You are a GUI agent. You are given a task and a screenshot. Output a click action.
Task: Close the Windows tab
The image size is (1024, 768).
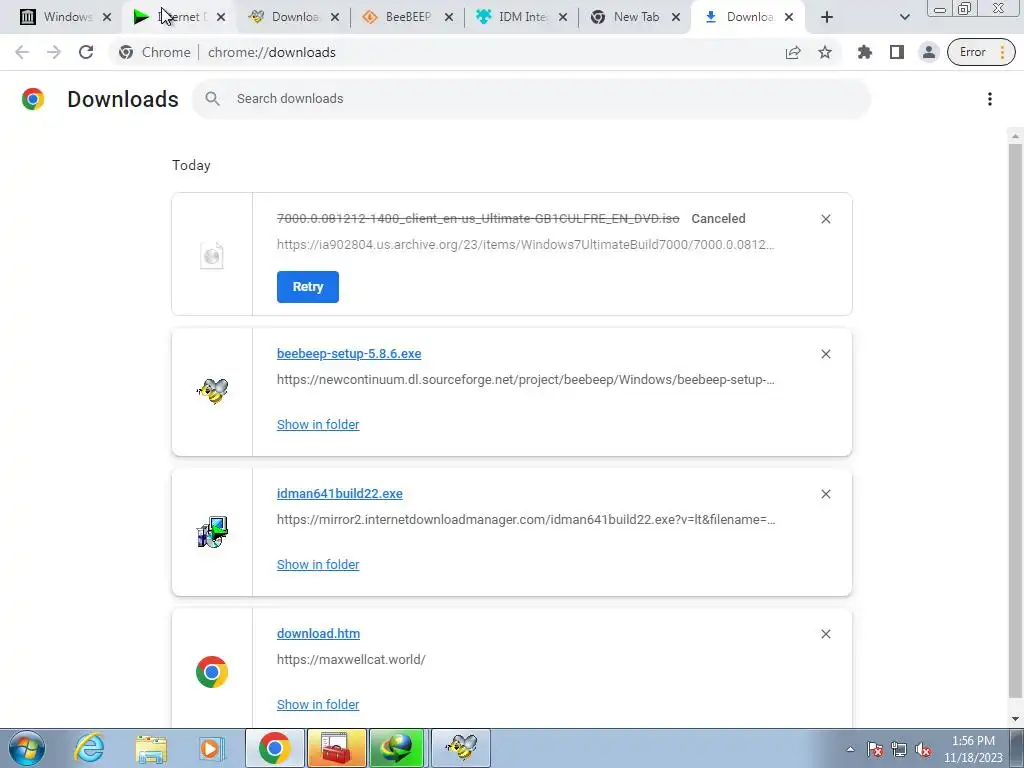click(x=107, y=17)
